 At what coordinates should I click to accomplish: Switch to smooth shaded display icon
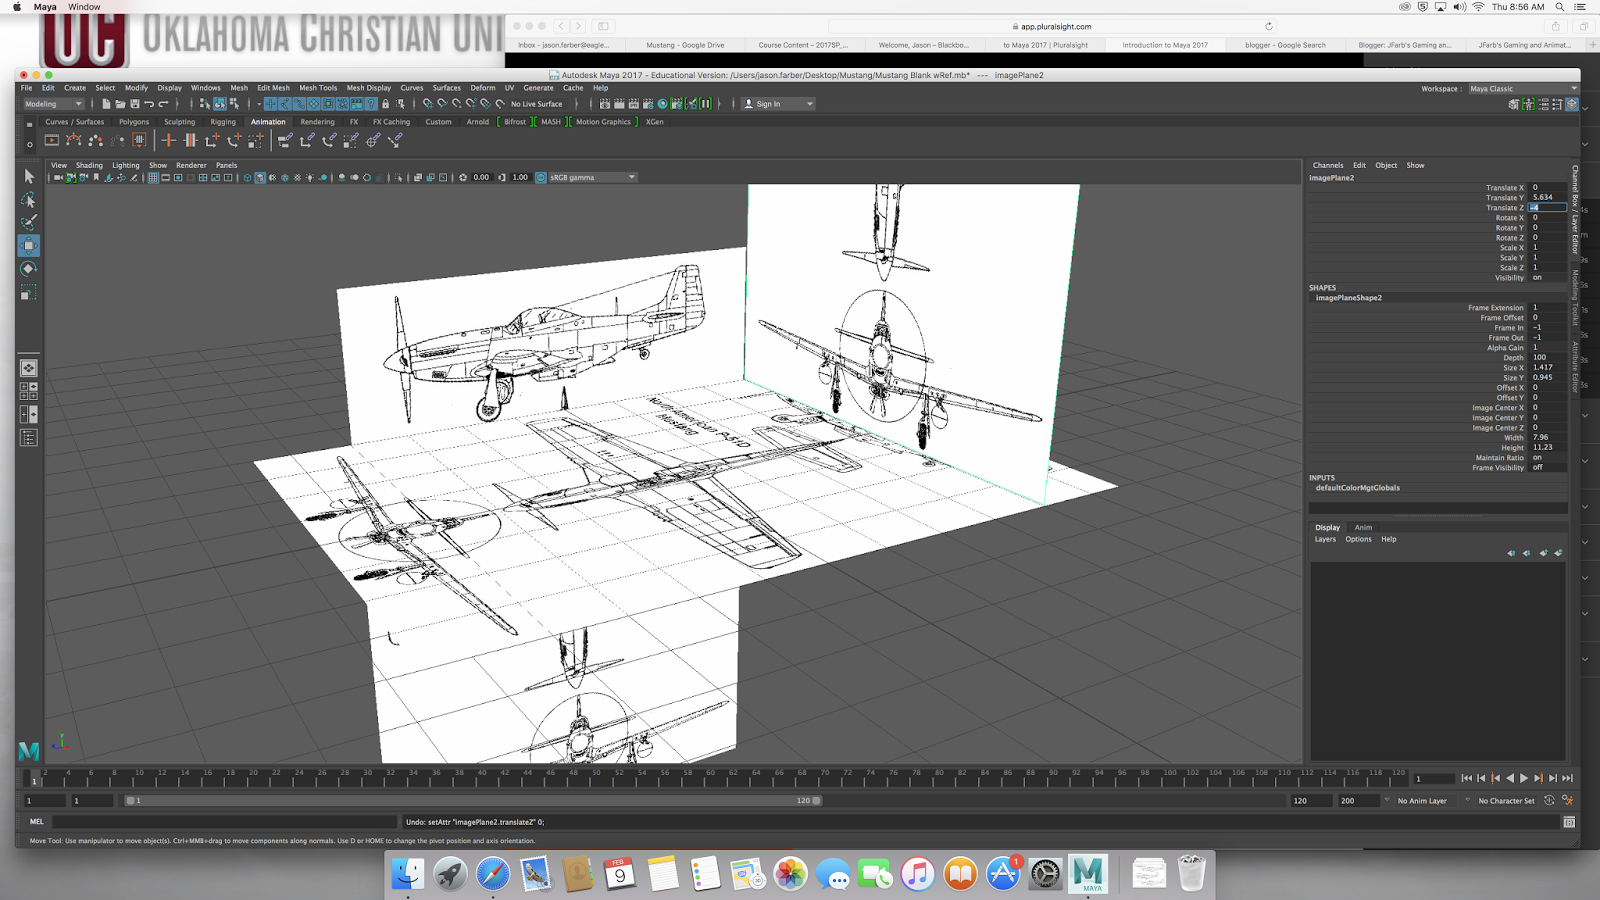point(260,177)
